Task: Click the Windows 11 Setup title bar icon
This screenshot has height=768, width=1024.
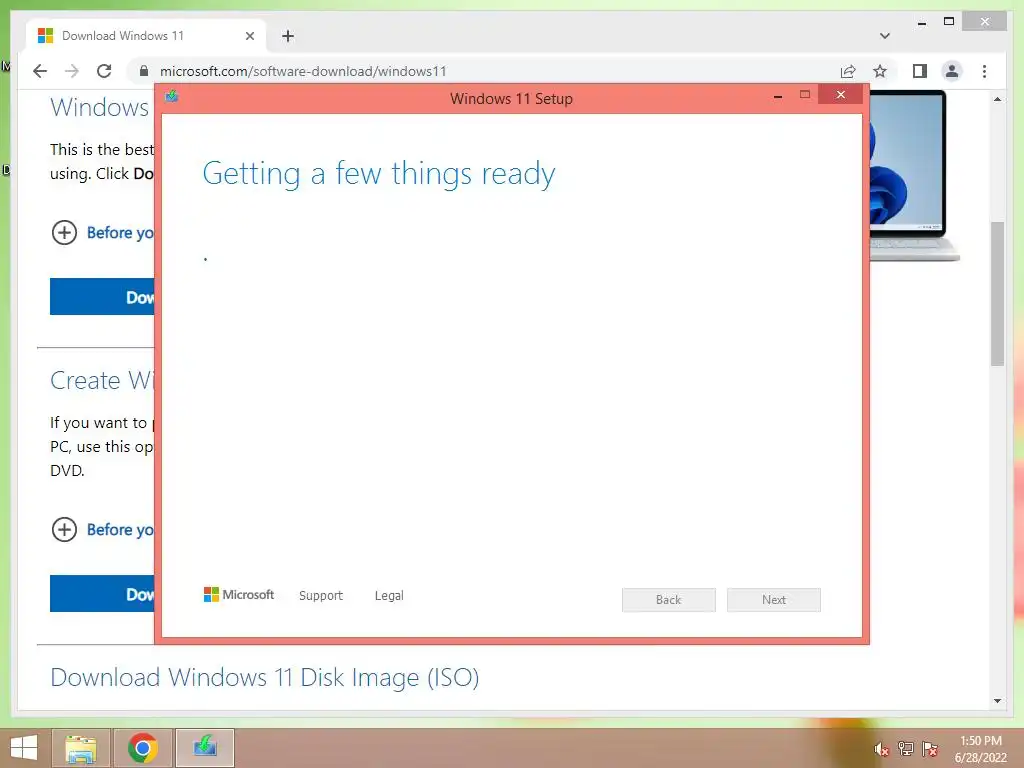Action: click(172, 97)
